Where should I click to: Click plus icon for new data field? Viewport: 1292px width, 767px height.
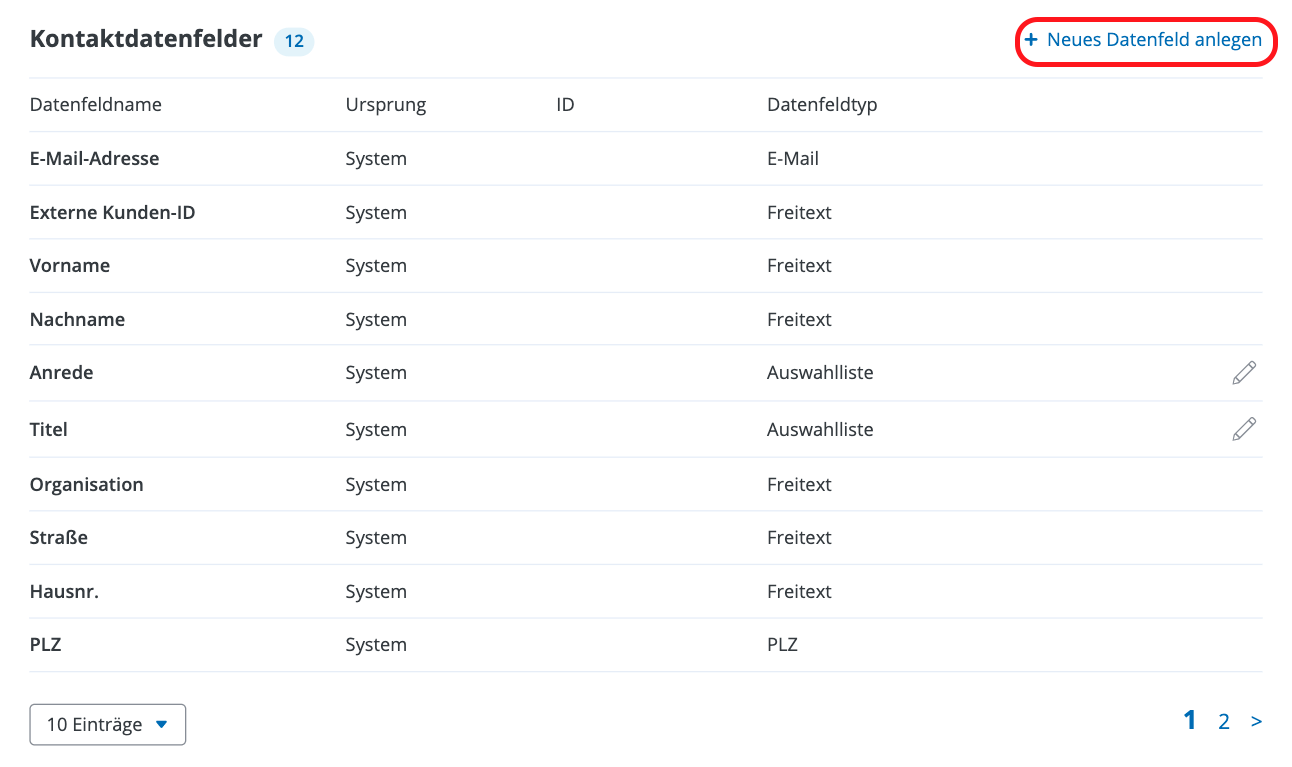click(1031, 41)
